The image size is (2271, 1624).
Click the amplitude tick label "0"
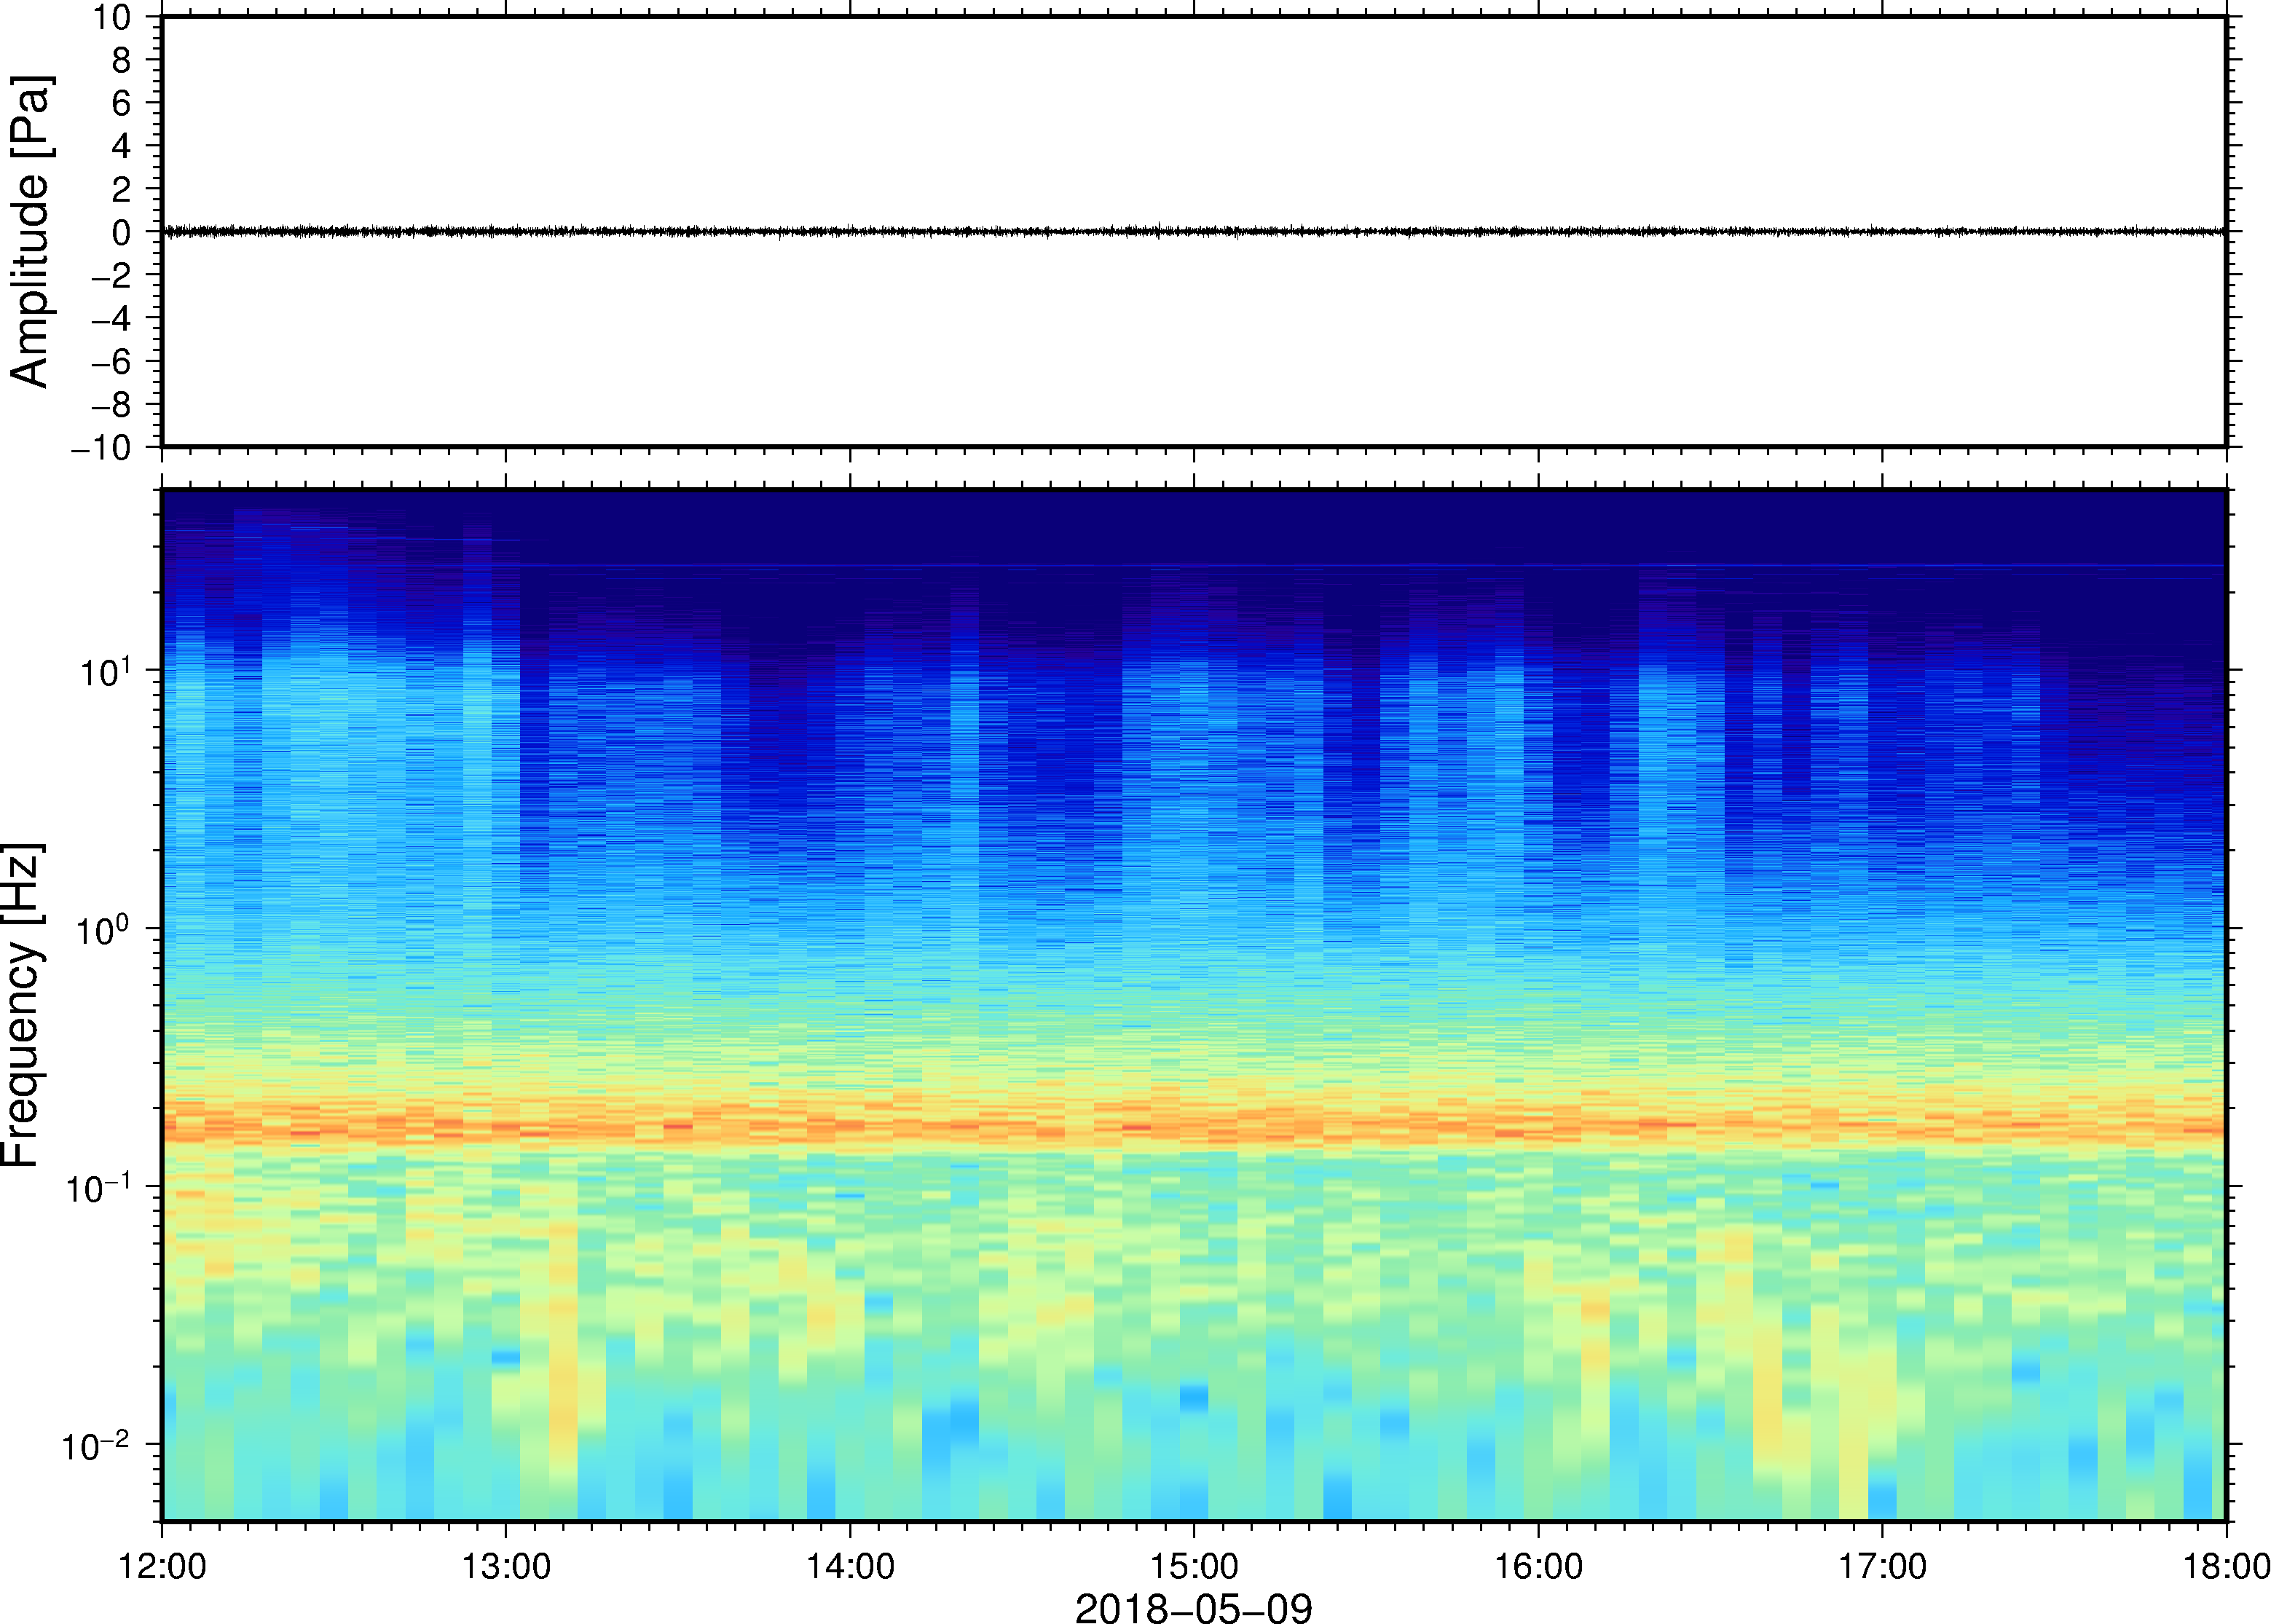pyautogui.click(x=122, y=232)
